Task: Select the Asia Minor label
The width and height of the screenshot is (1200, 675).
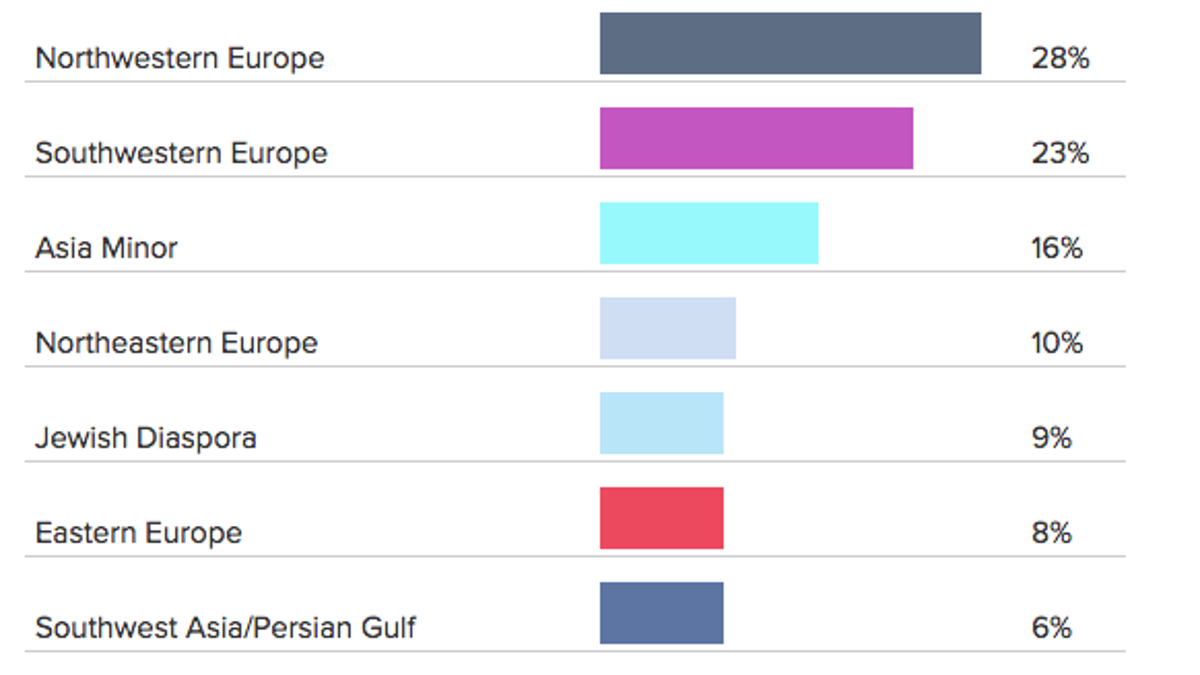Action: 106,248
